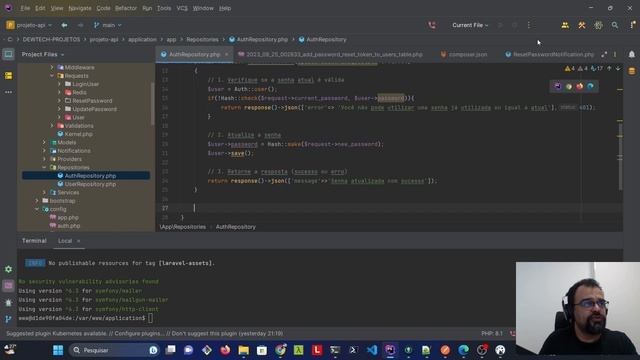The image size is (640, 360).
Task: Expand the Middleware folder
Action: (52, 67)
